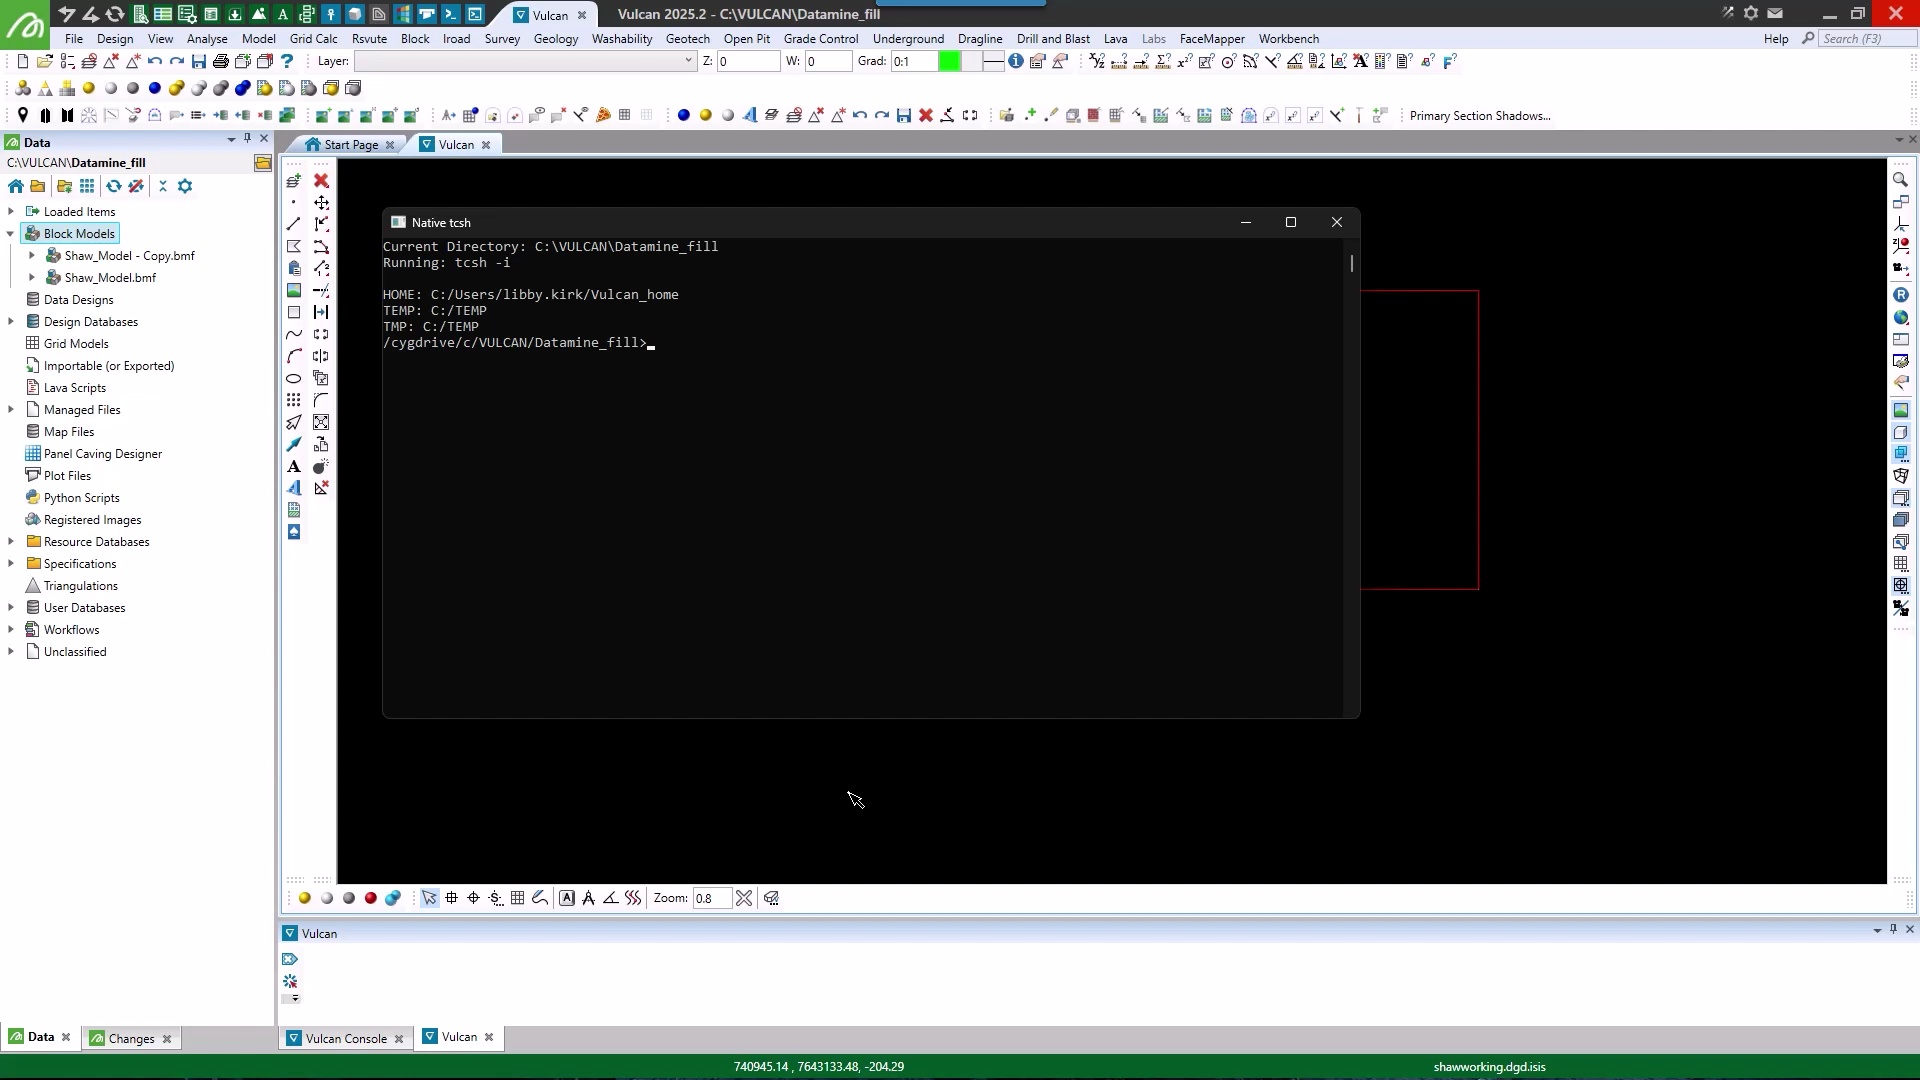Click the red X delete tool
The width and height of the screenshot is (1920, 1080).
click(321, 181)
